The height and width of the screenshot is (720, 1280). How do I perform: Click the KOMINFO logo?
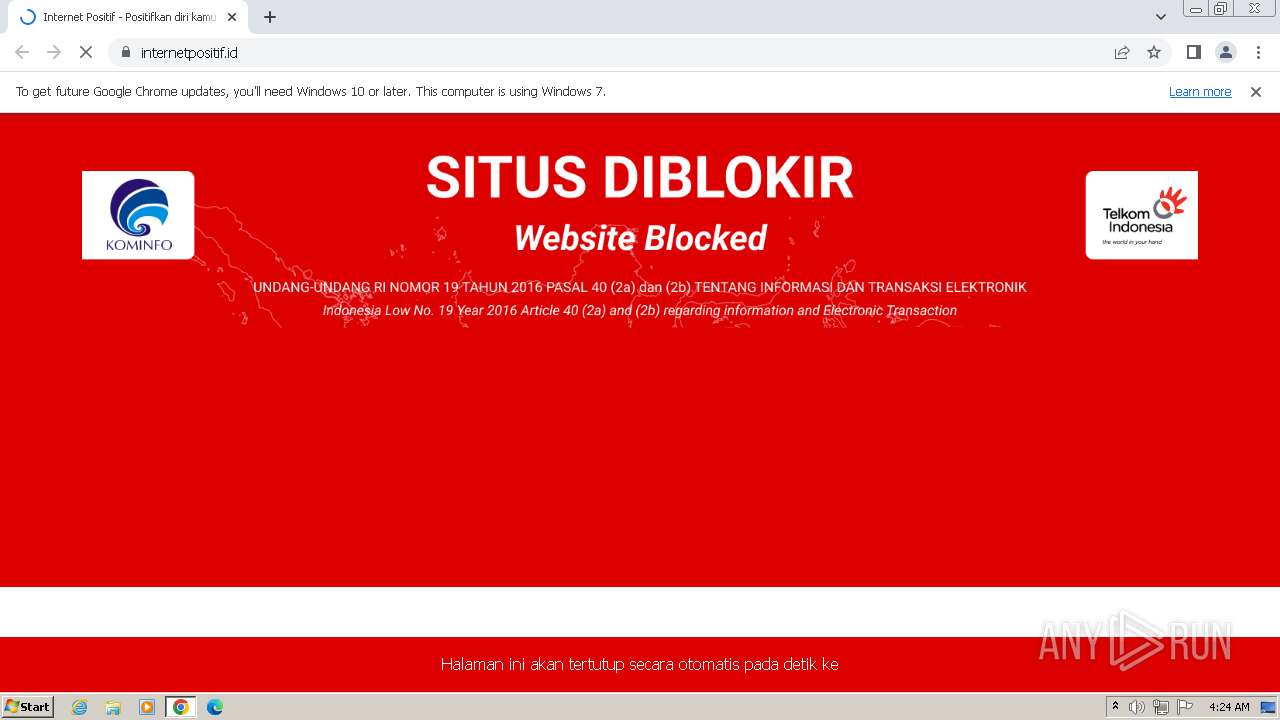(138, 215)
